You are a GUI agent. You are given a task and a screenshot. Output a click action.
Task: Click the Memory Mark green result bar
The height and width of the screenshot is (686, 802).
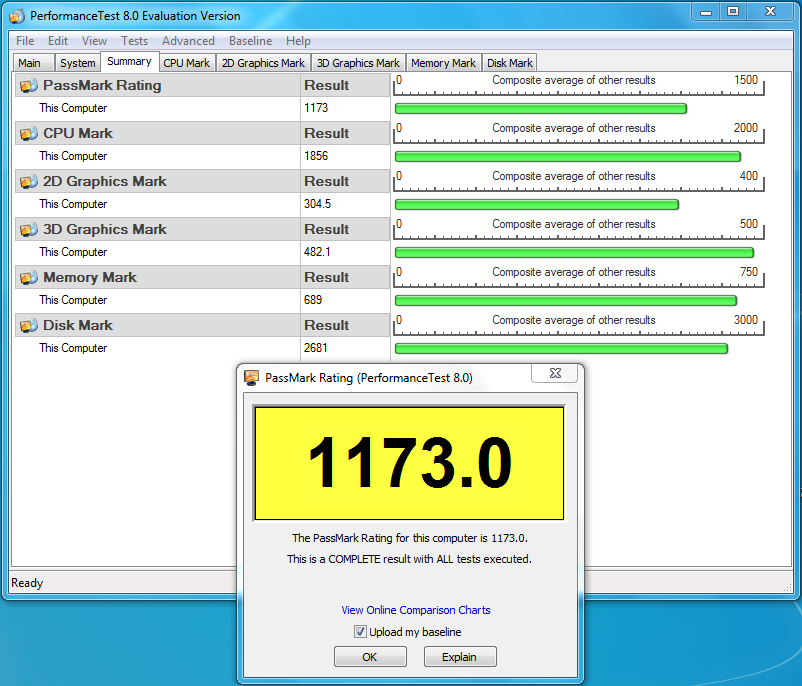tap(566, 301)
